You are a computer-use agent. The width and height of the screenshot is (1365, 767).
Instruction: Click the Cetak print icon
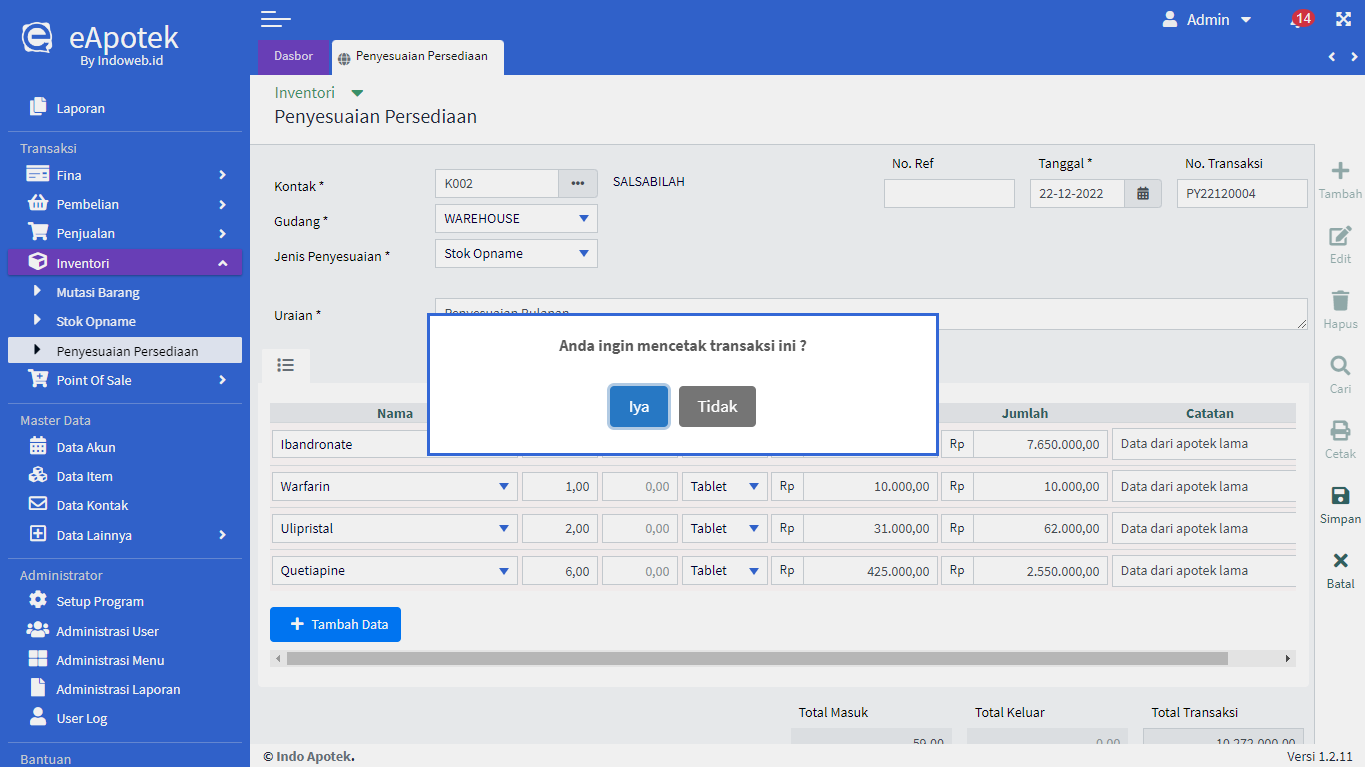click(x=1340, y=431)
